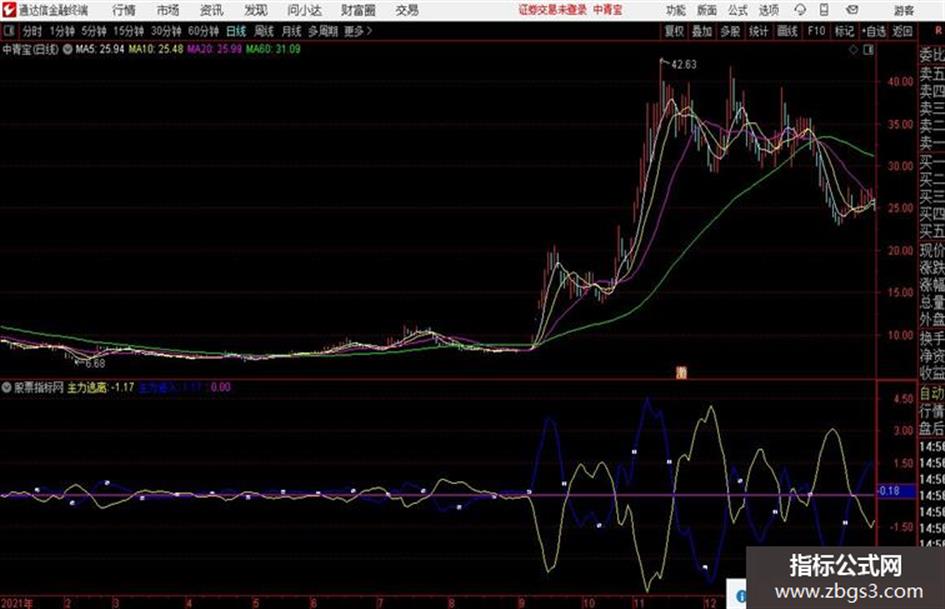Click the red R button at top right
This screenshot has height=609, width=945.
click(x=938, y=31)
